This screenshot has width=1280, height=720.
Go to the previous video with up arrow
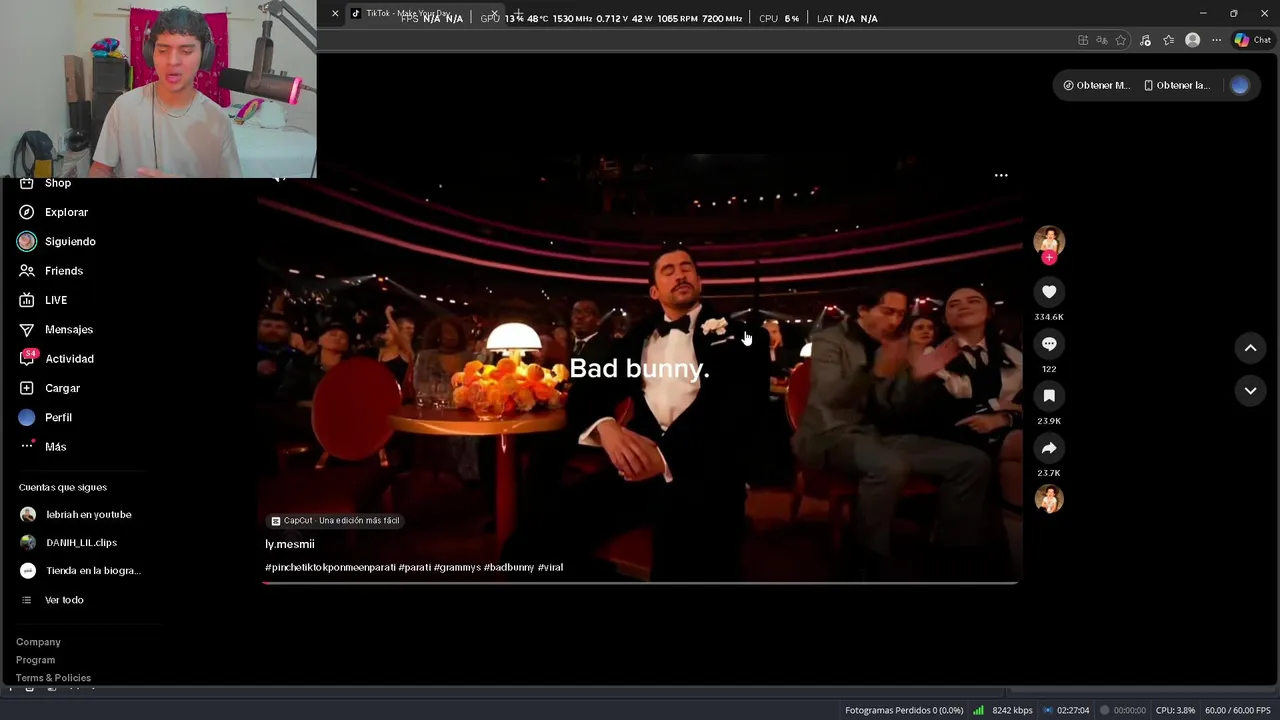pyautogui.click(x=1250, y=348)
